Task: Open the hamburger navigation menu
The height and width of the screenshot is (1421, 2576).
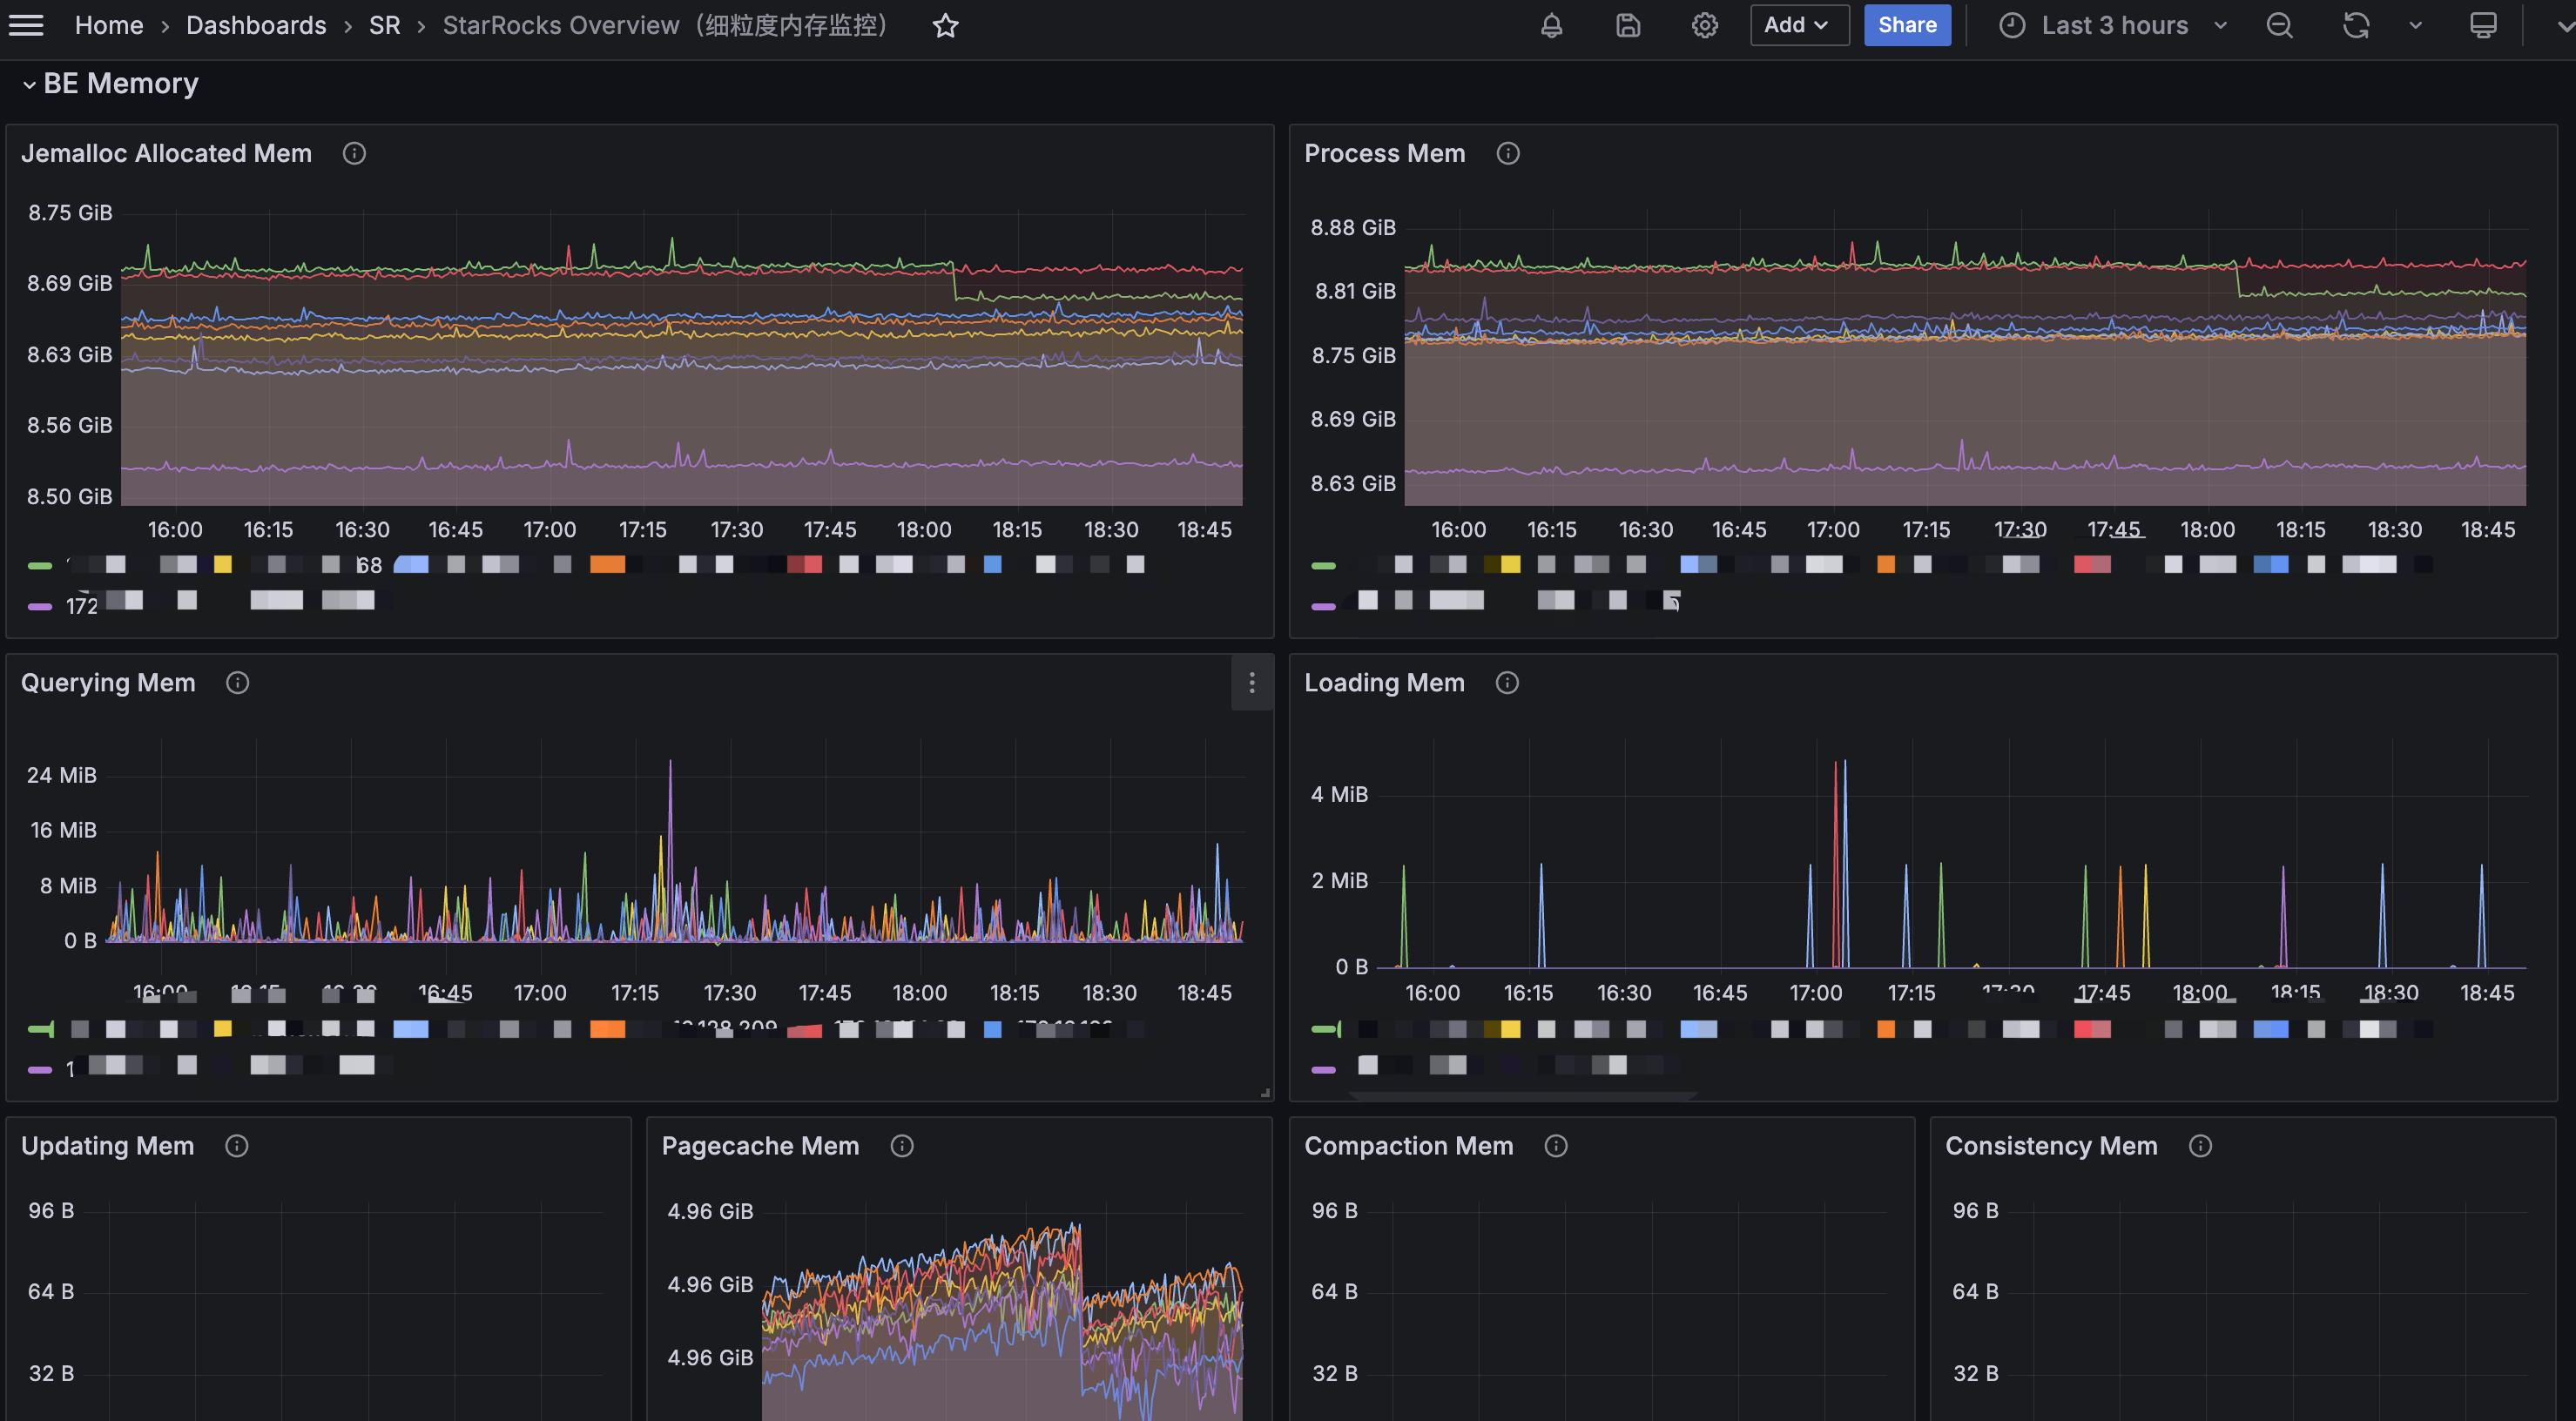Action: pos(26,25)
